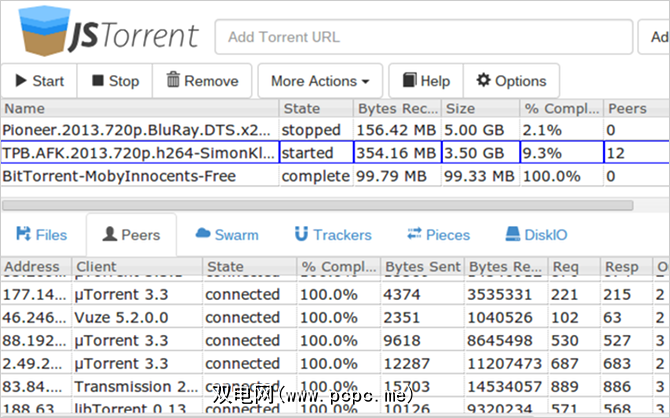This screenshot has width=670, height=418.
Task: Click the 354.16 MB bytes received cell
Action: coord(397,153)
